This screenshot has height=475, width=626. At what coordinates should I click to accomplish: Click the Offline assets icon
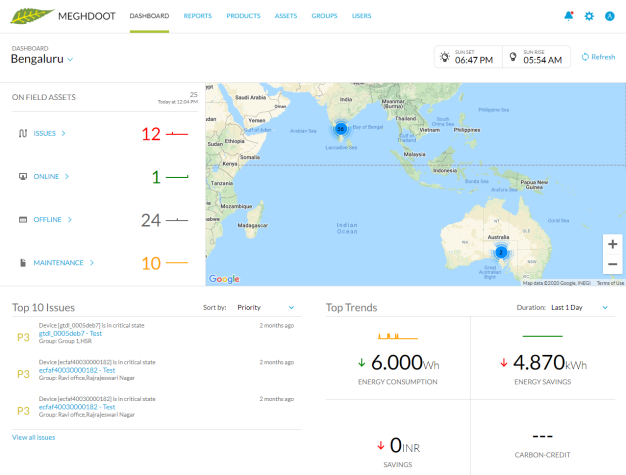(x=22, y=219)
